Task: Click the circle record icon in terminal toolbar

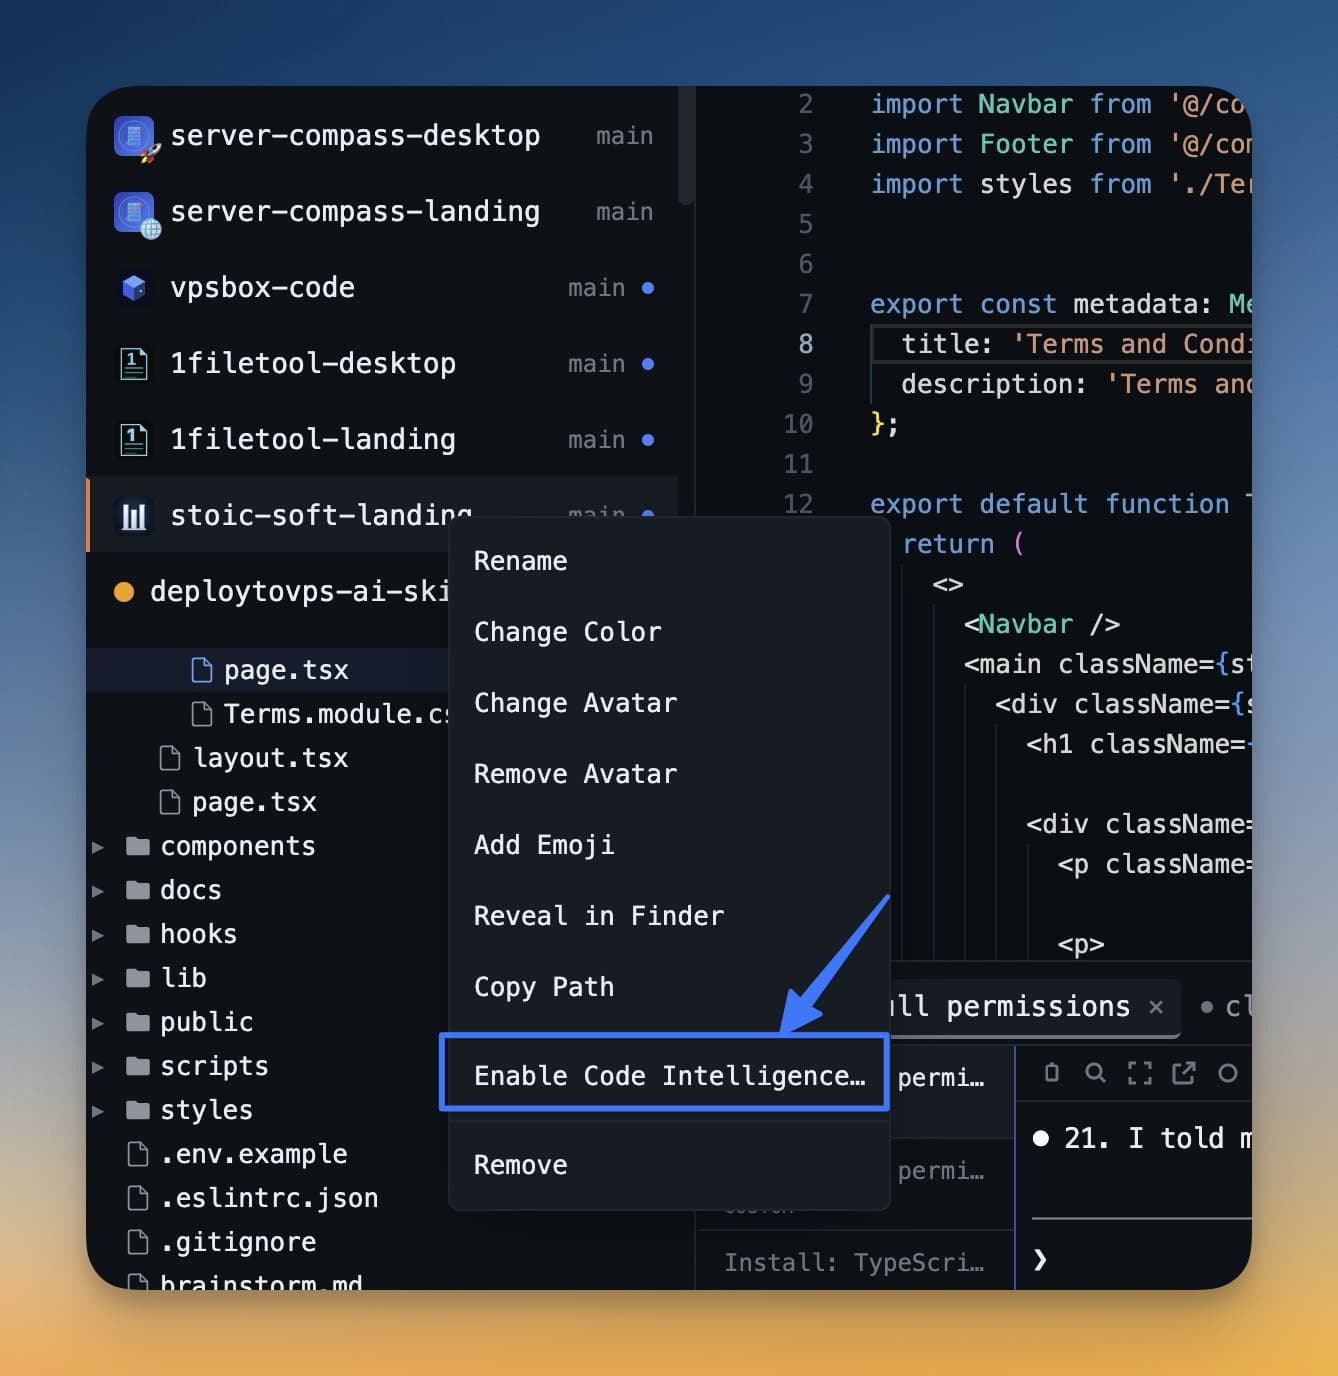Action: click(x=1228, y=1072)
